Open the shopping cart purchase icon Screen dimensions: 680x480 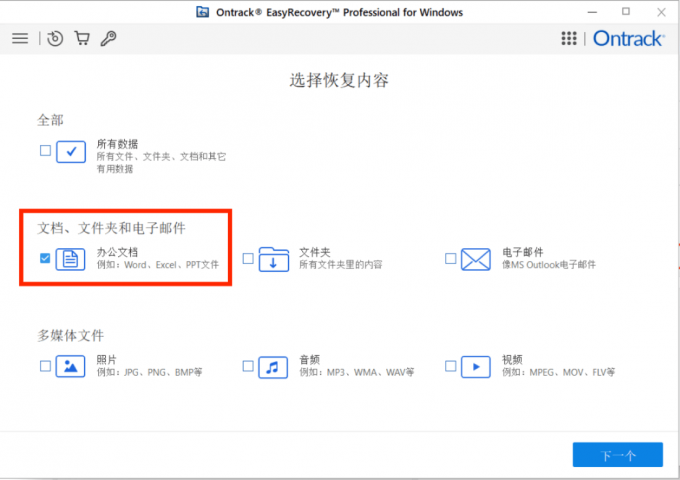point(82,38)
